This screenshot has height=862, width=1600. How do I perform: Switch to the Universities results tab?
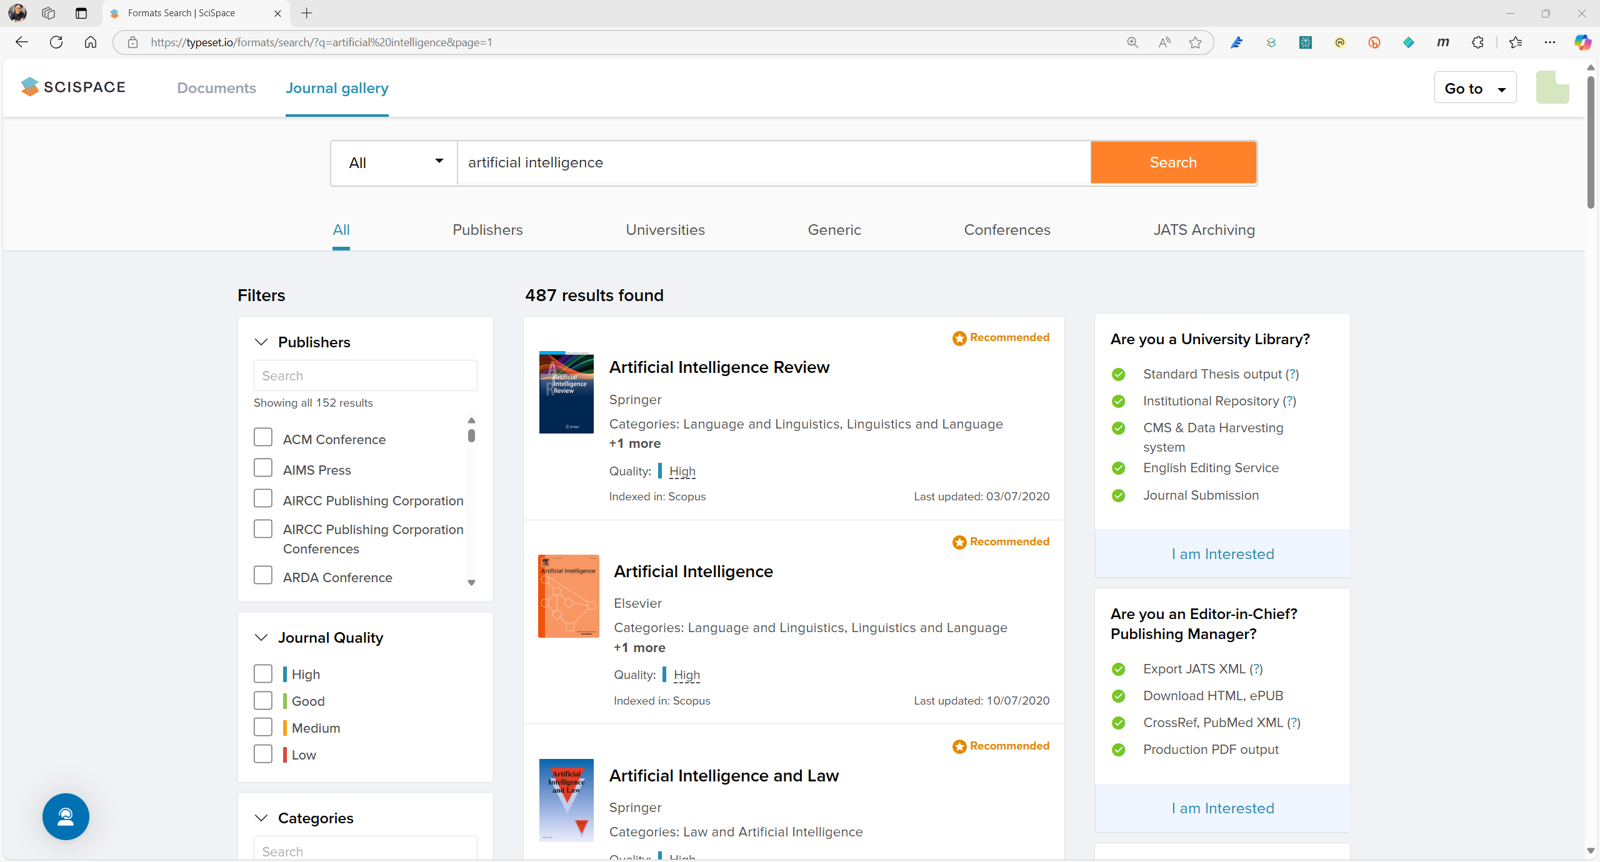point(665,230)
